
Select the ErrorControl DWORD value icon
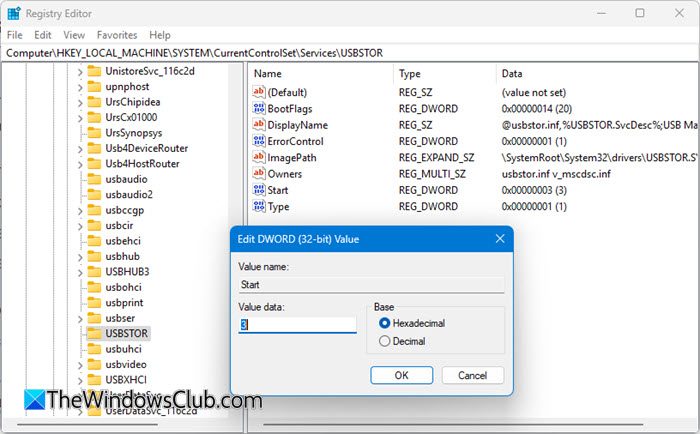point(258,141)
